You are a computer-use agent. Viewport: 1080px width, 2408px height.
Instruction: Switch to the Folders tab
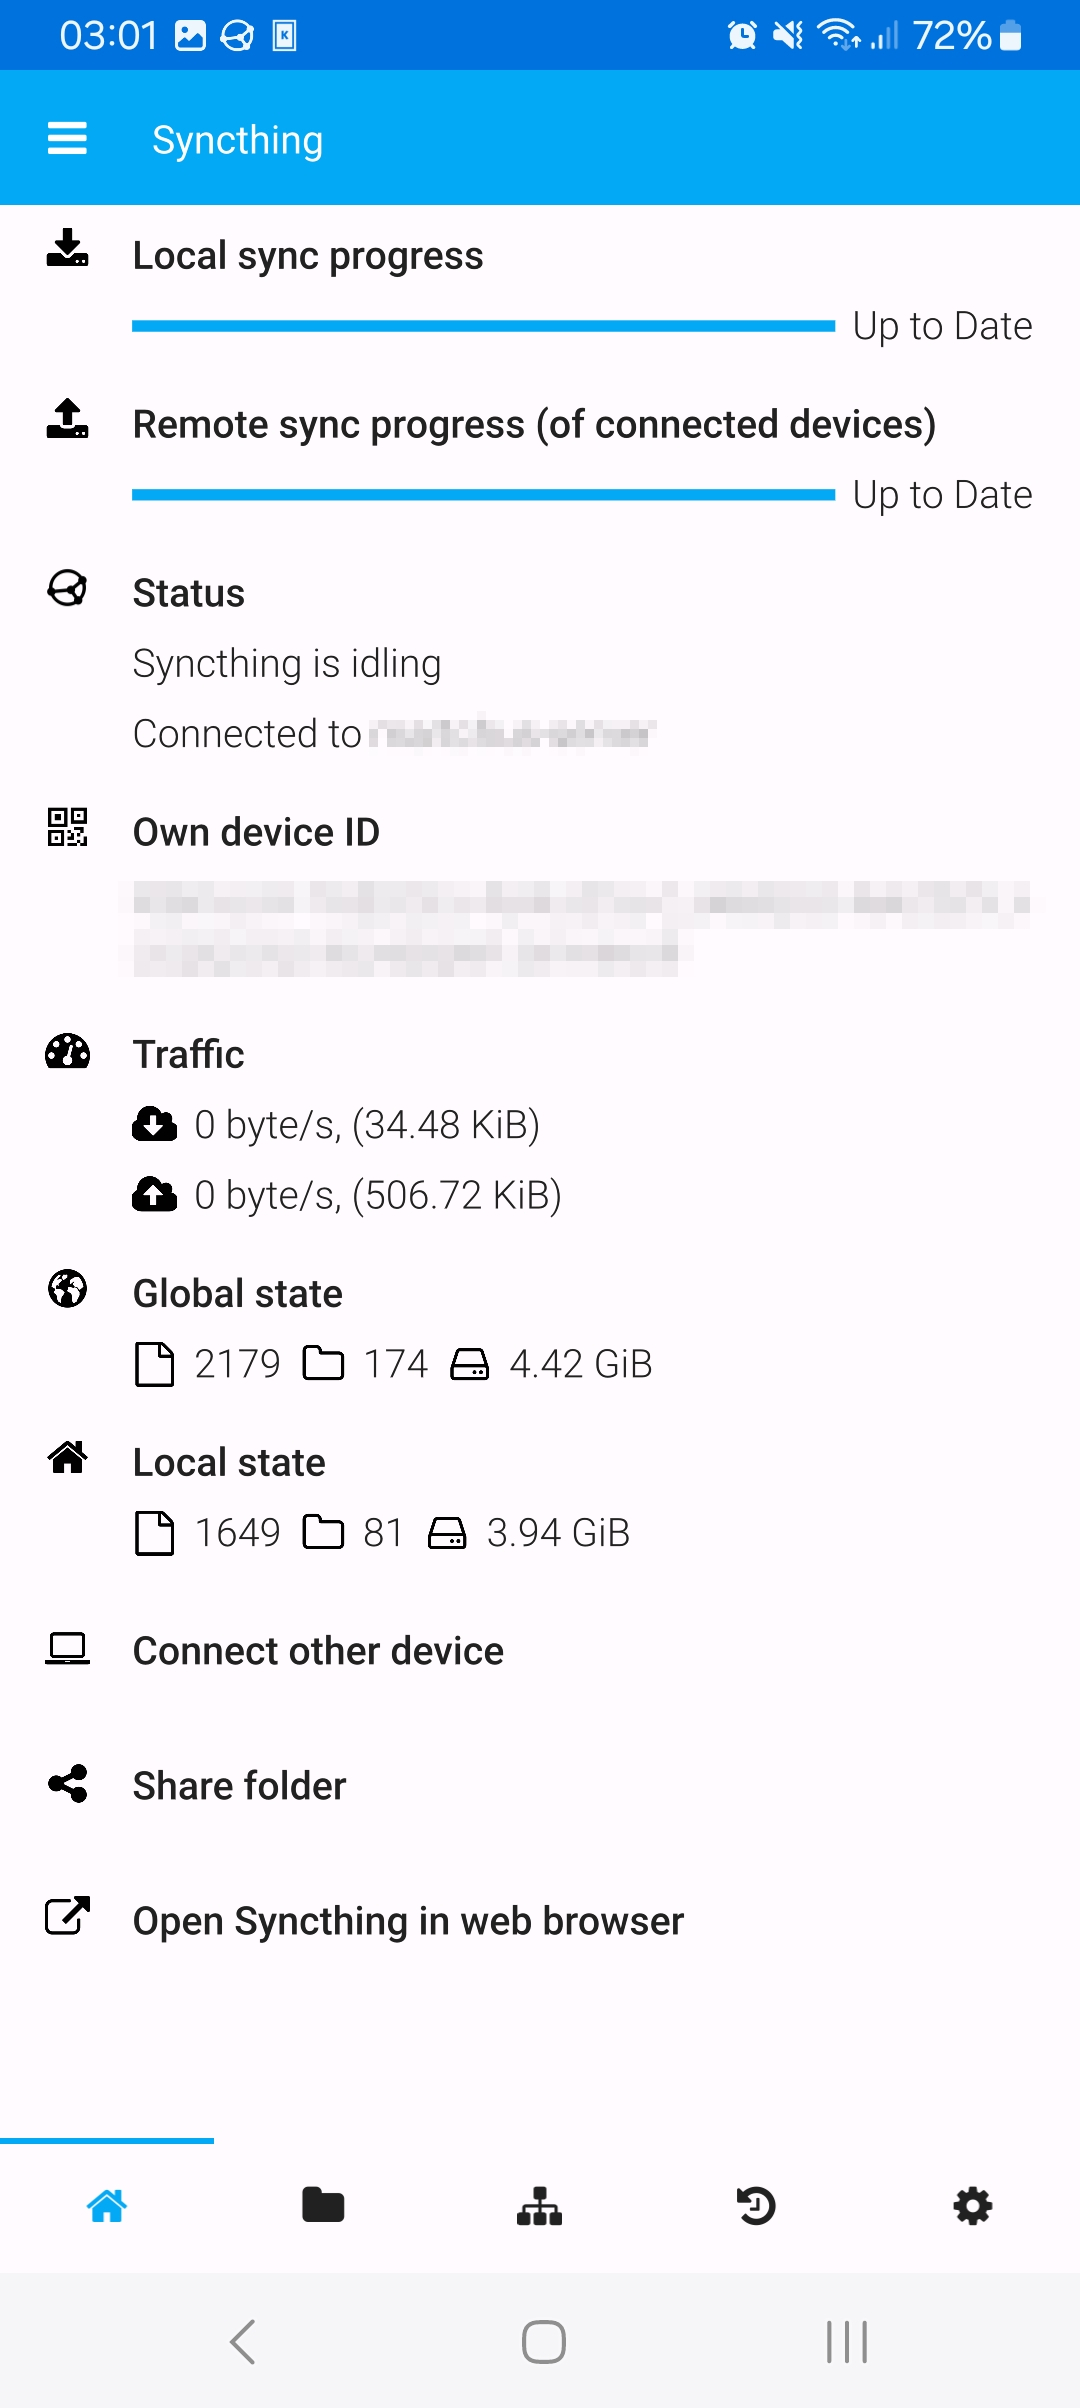click(x=323, y=2205)
